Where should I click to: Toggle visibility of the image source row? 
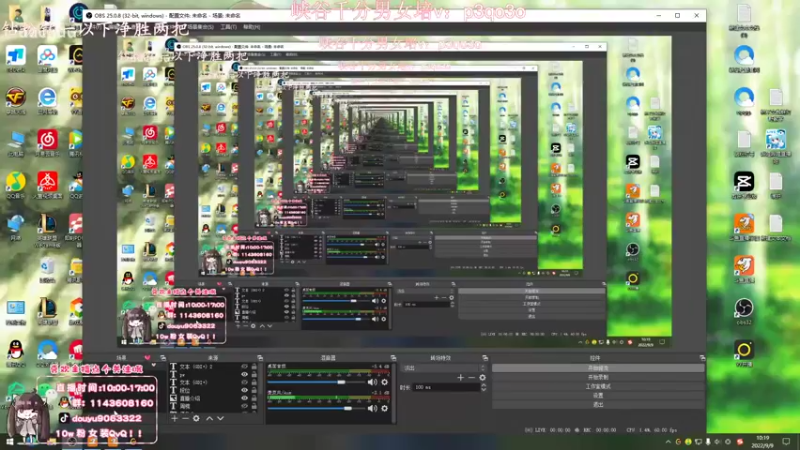(x=244, y=398)
